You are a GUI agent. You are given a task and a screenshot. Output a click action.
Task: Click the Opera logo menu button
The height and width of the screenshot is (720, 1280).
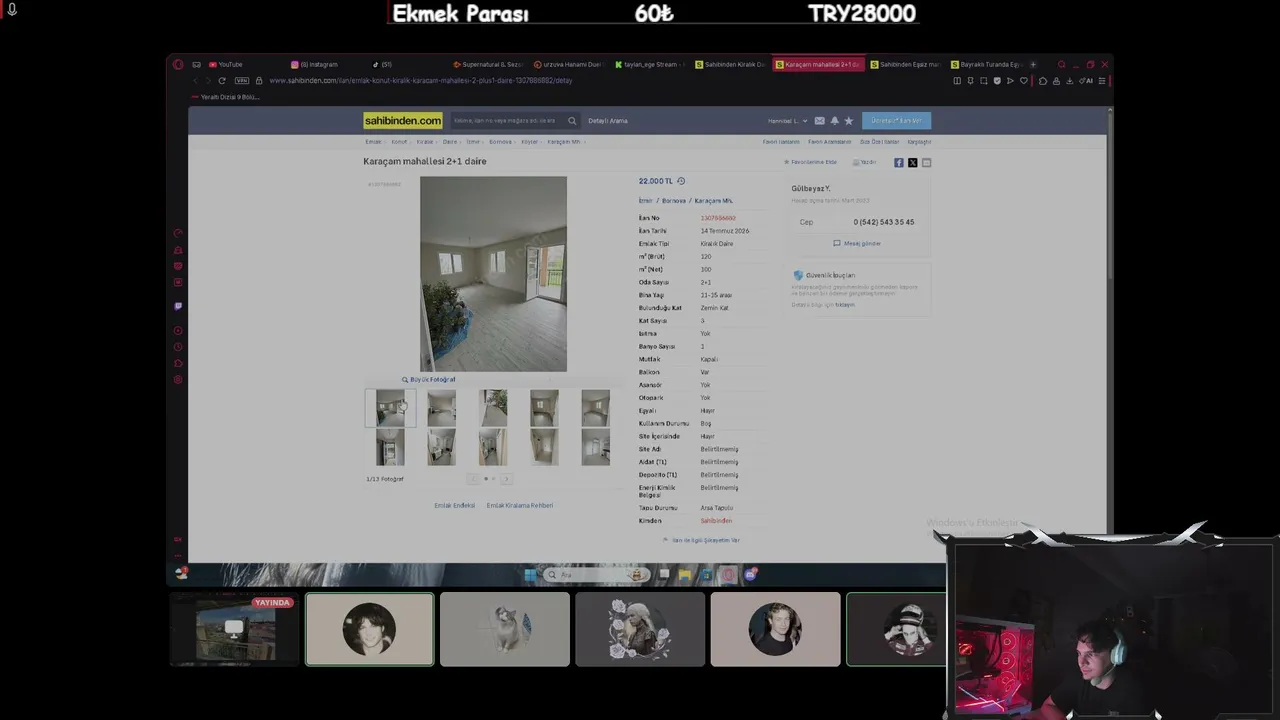[x=178, y=64]
